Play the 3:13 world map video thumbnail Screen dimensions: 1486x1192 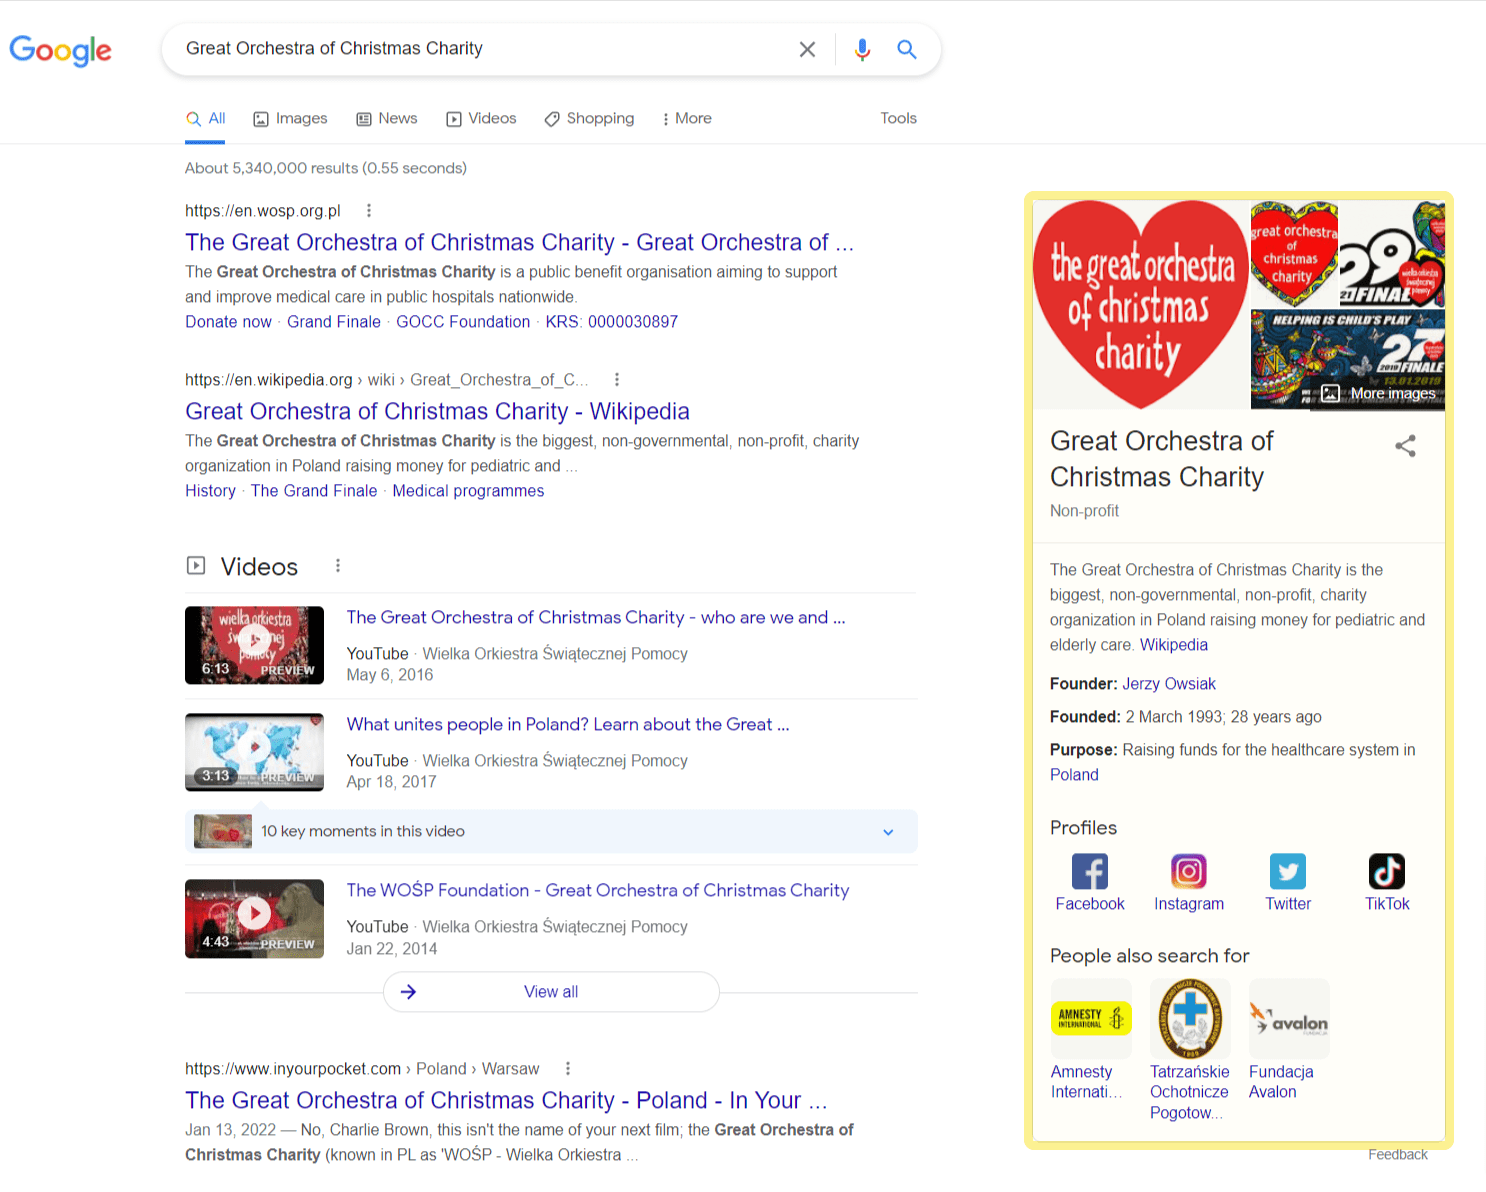(254, 752)
